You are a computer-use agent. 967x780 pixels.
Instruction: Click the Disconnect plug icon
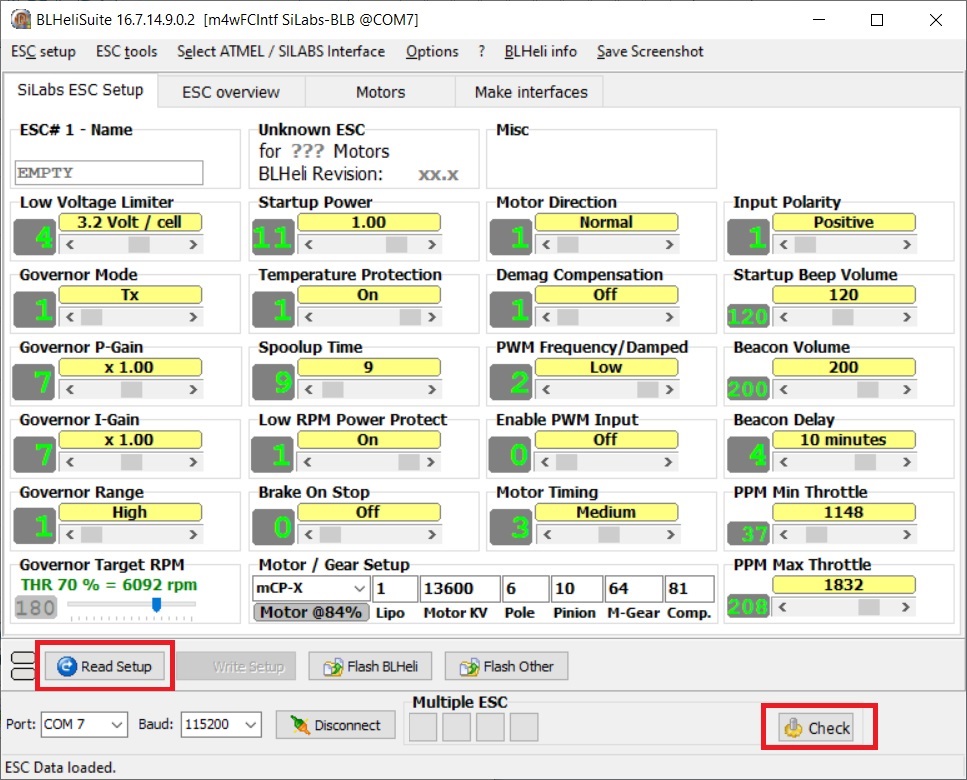click(300, 725)
